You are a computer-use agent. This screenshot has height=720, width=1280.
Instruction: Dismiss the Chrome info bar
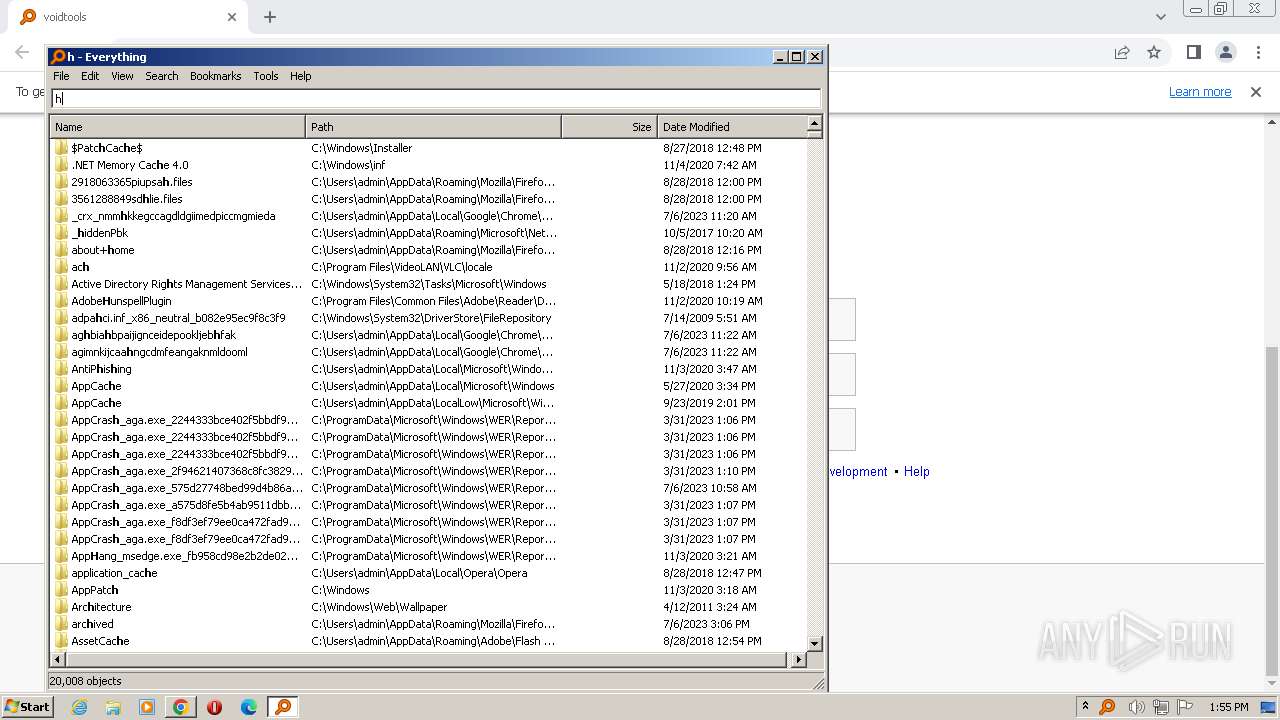(1256, 92)
